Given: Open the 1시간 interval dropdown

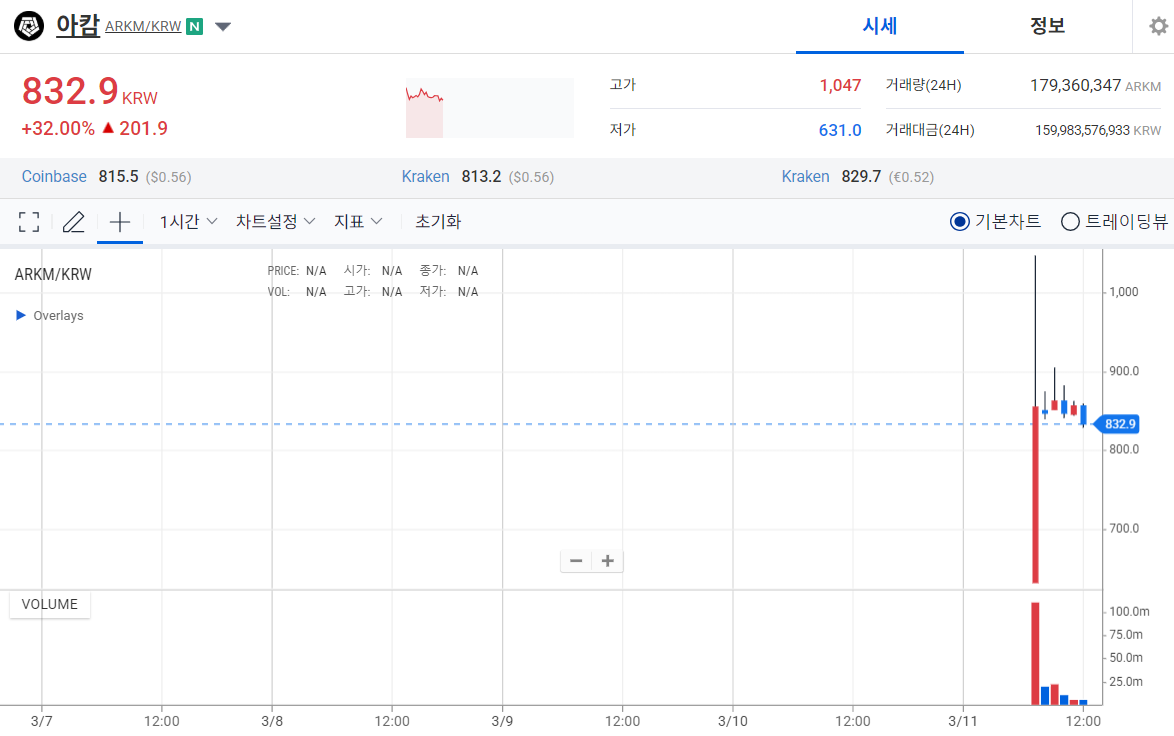Looking at the screenshot, I should coord(188,222).
